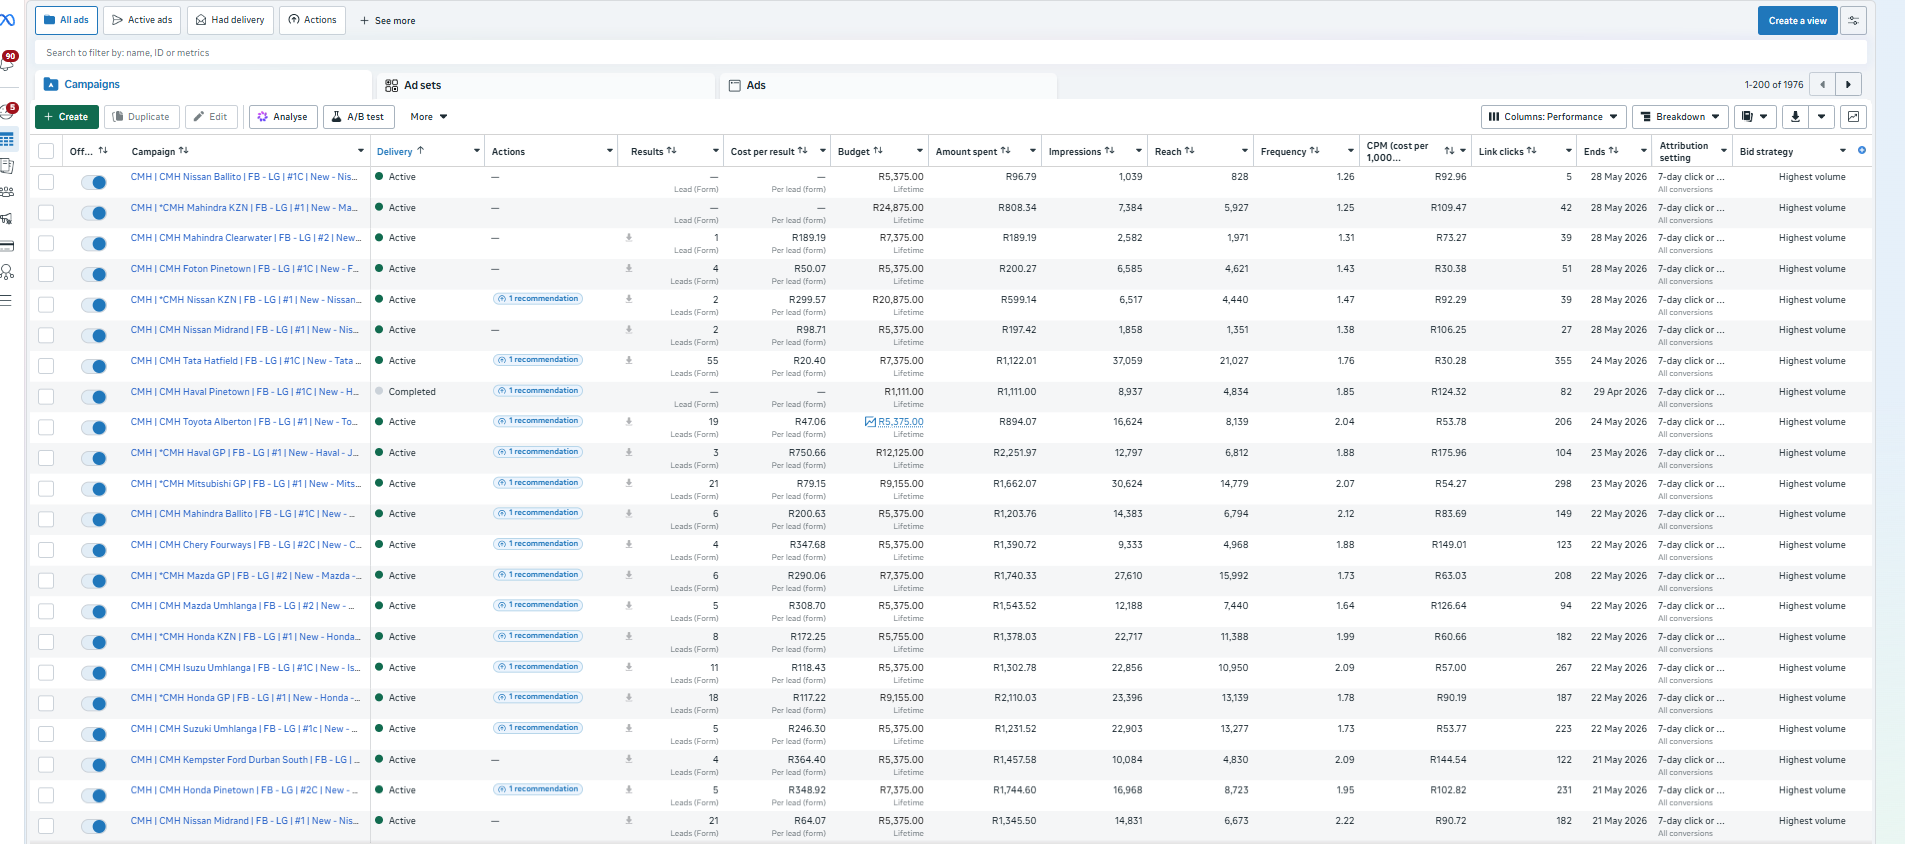
Task: Sort by the Results column arrows
Action: point(672,151)
